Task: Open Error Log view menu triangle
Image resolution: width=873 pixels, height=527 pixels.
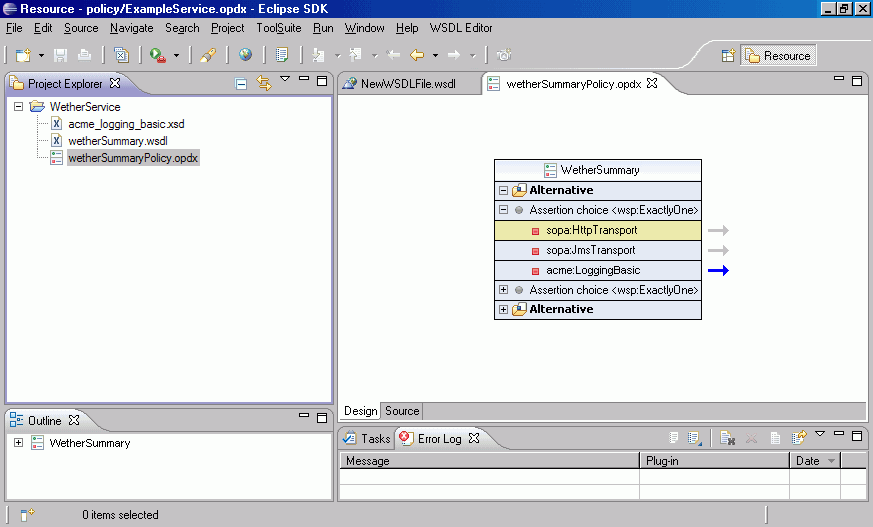Action: 820,434
